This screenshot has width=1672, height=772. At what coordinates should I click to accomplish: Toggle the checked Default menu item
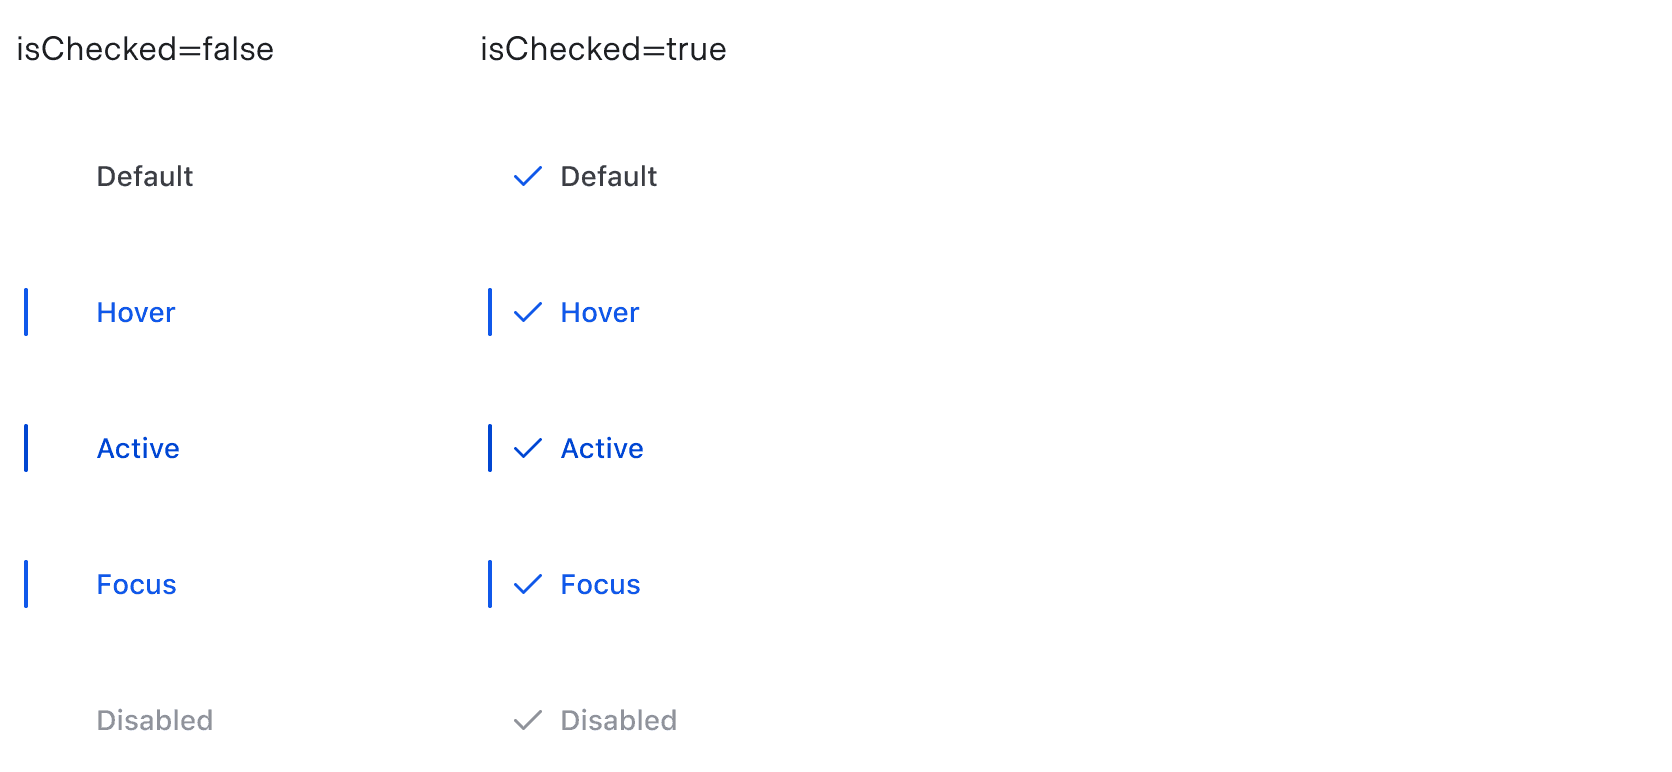click(608, 177)
